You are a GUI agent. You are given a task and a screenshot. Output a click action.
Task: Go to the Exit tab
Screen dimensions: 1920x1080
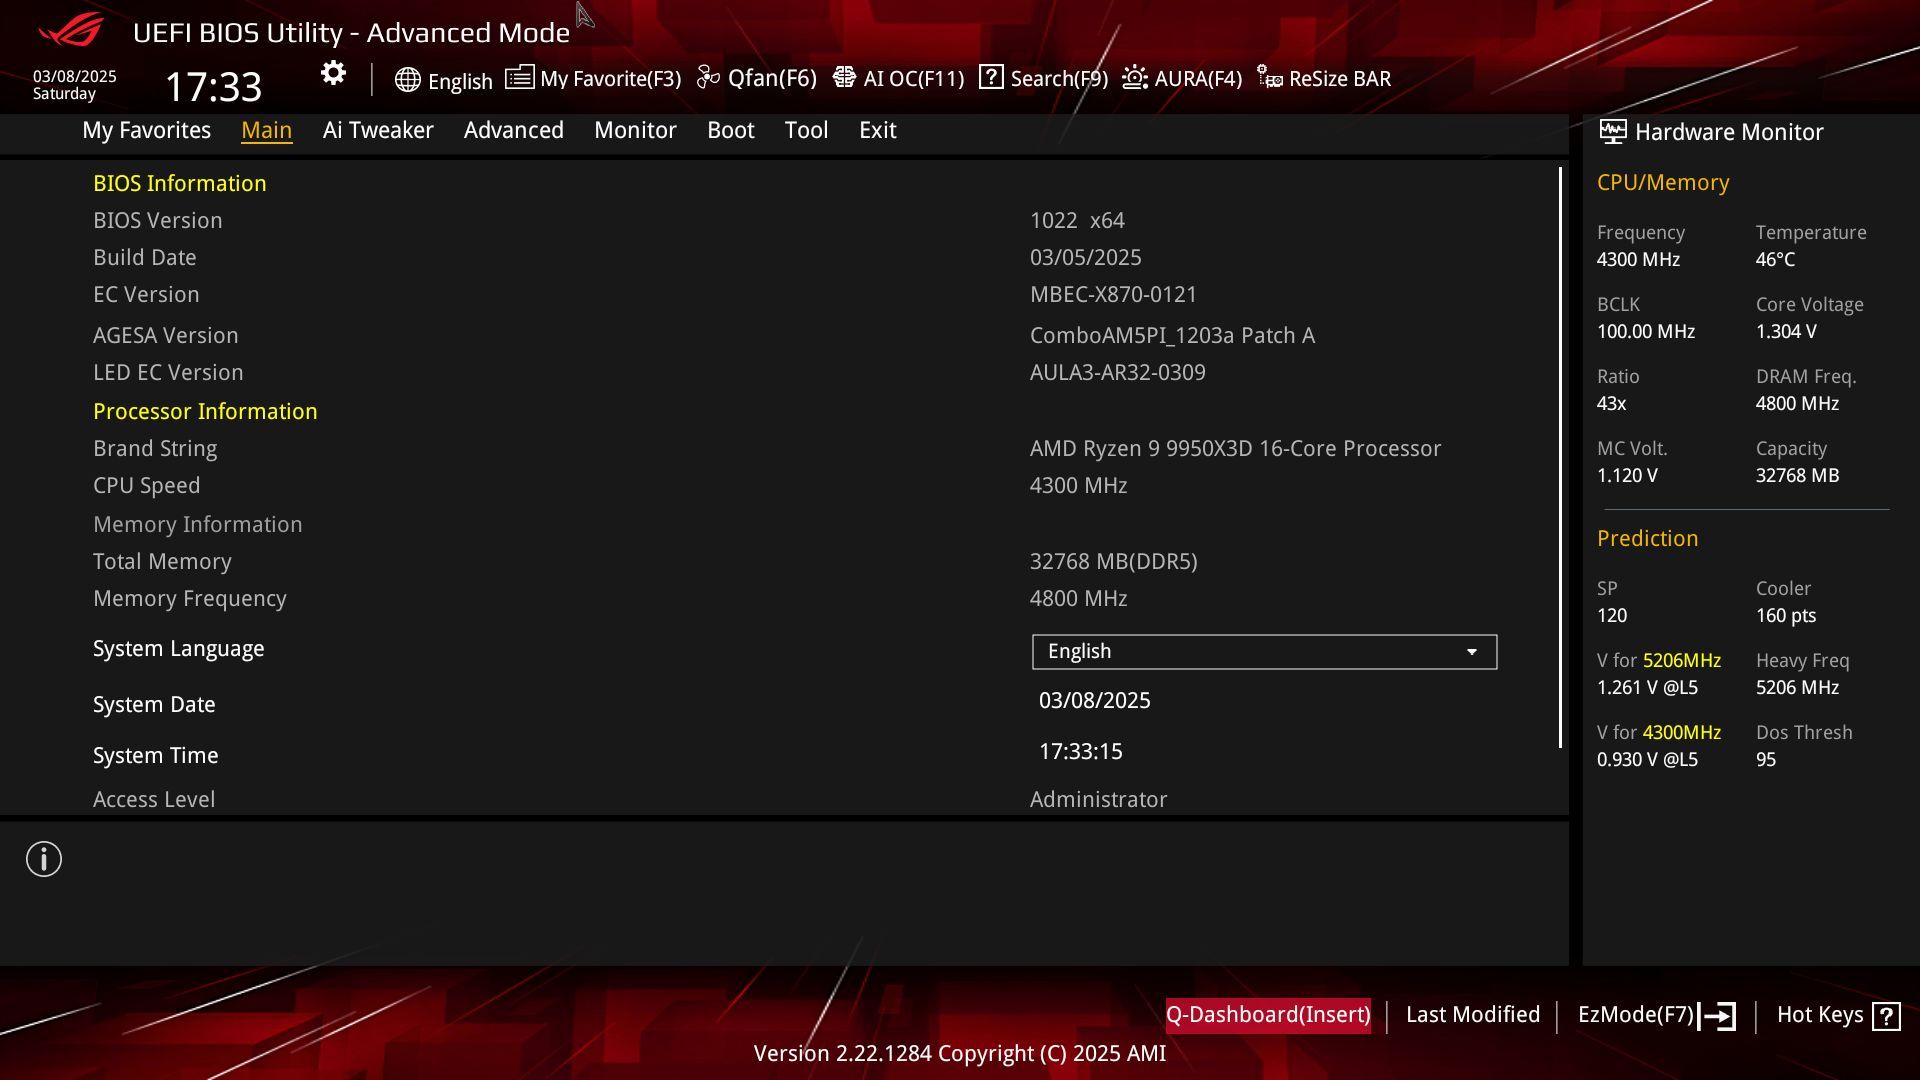point(878,130)
